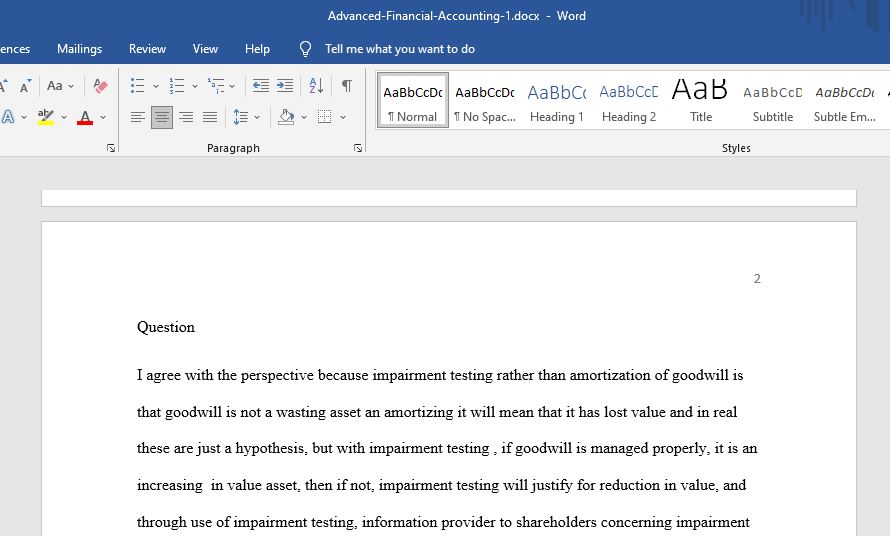Image resolution: width=890 pixels, height=536 pixels.
Task: Click the 'Tell me what you want to do' box
Action: click(400, 49)
